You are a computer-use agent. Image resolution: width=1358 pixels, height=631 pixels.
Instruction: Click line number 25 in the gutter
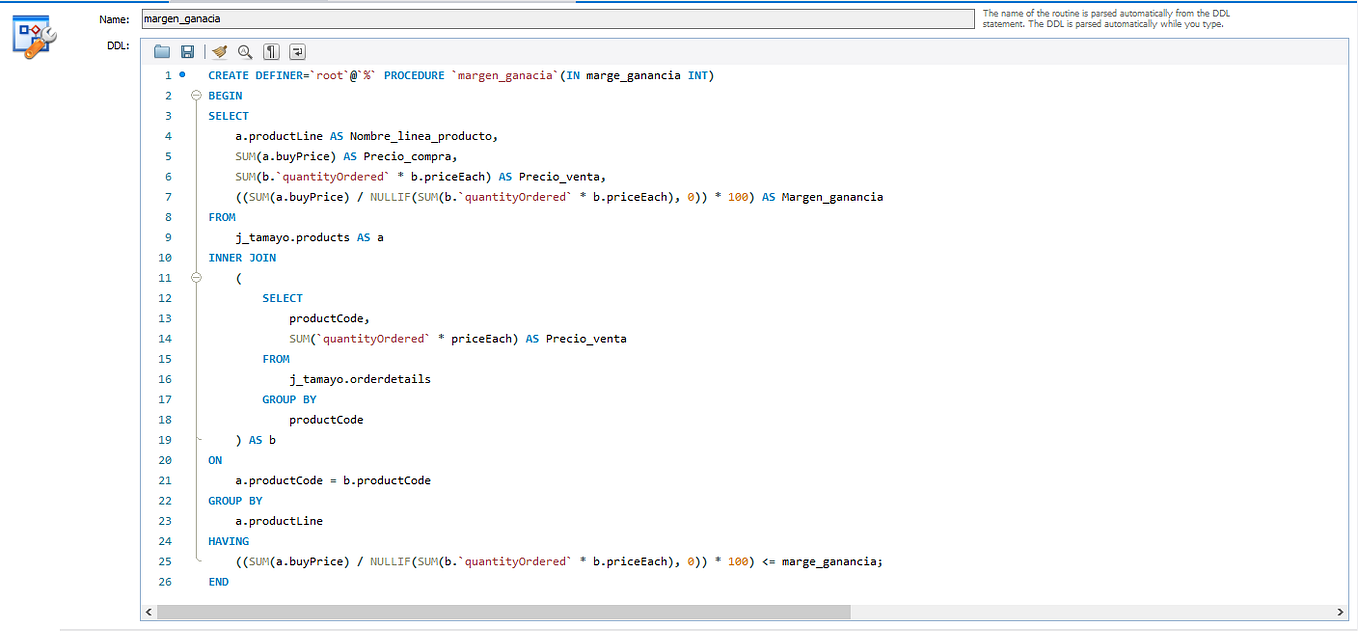click(x=165, y=561)
